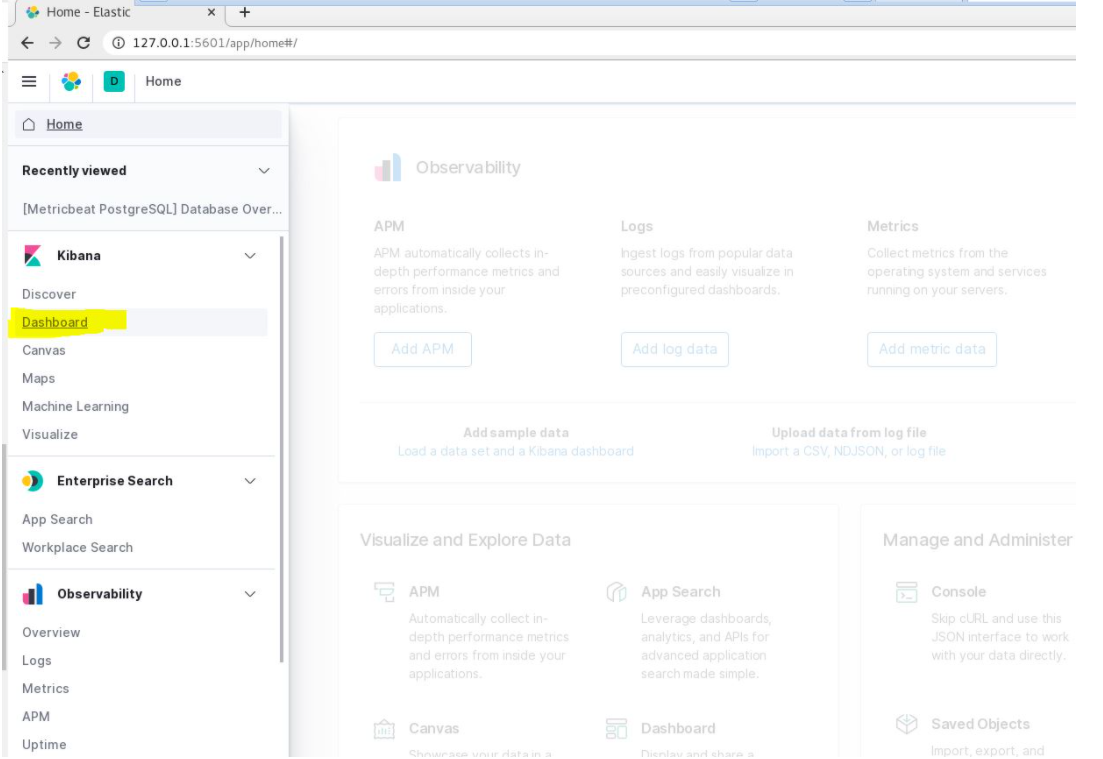1103x759 pixels.
Task: Open Canvas in the Kibana menu
Action: [x=44, y=350]
